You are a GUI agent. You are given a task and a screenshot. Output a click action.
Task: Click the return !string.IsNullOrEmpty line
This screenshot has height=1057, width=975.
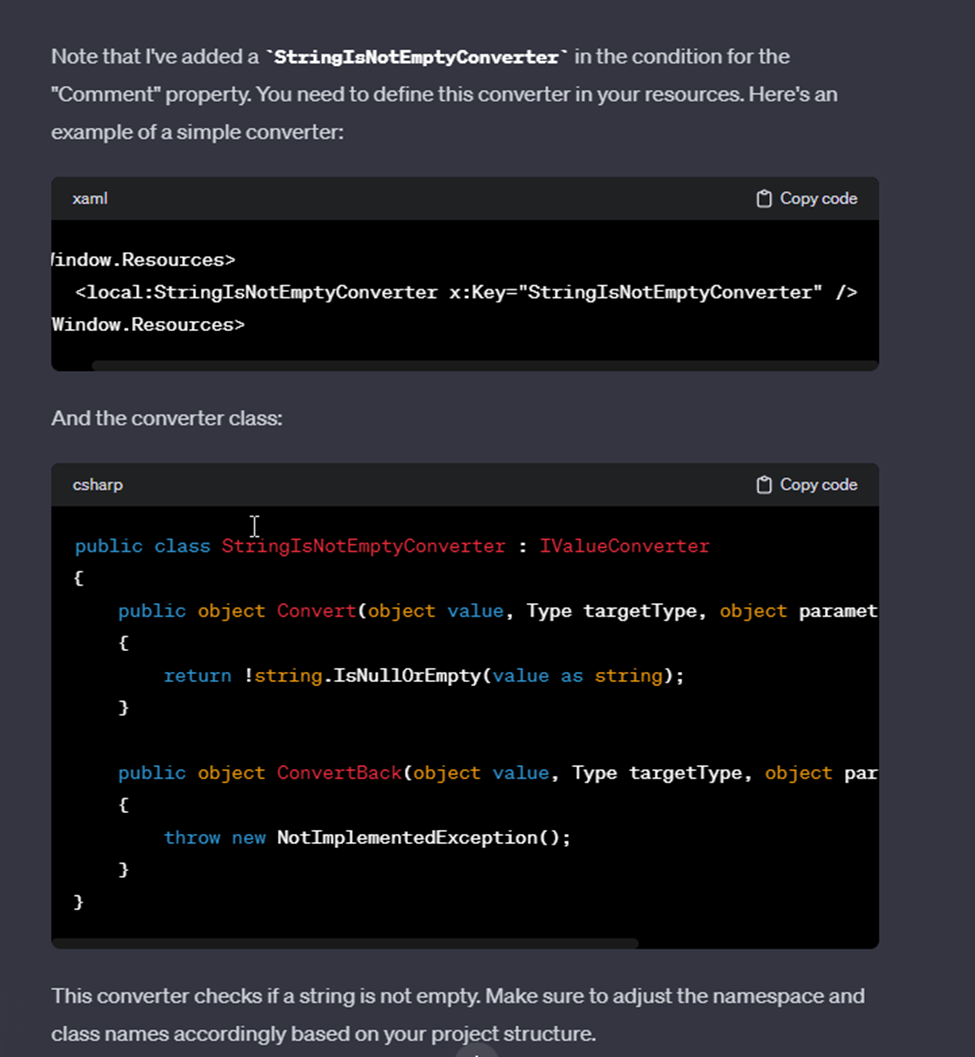click(423, 675)
